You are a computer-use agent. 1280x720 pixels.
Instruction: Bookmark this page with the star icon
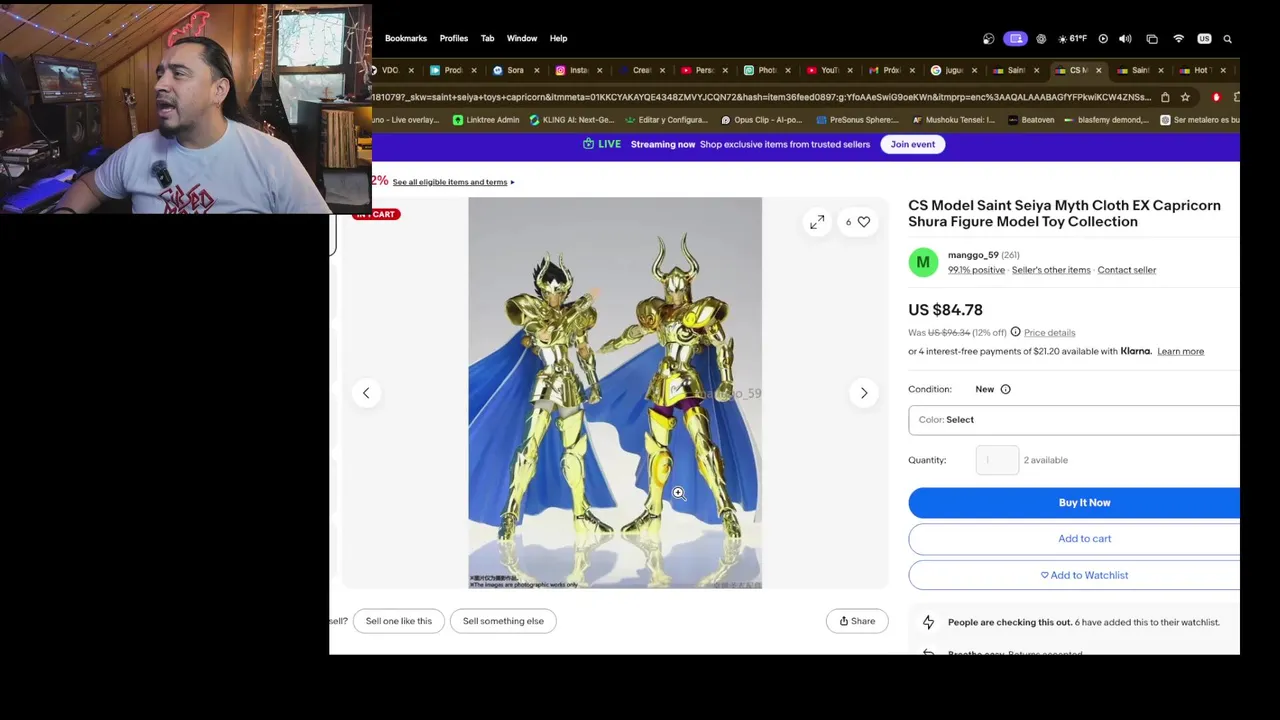tap(1185, 97)
